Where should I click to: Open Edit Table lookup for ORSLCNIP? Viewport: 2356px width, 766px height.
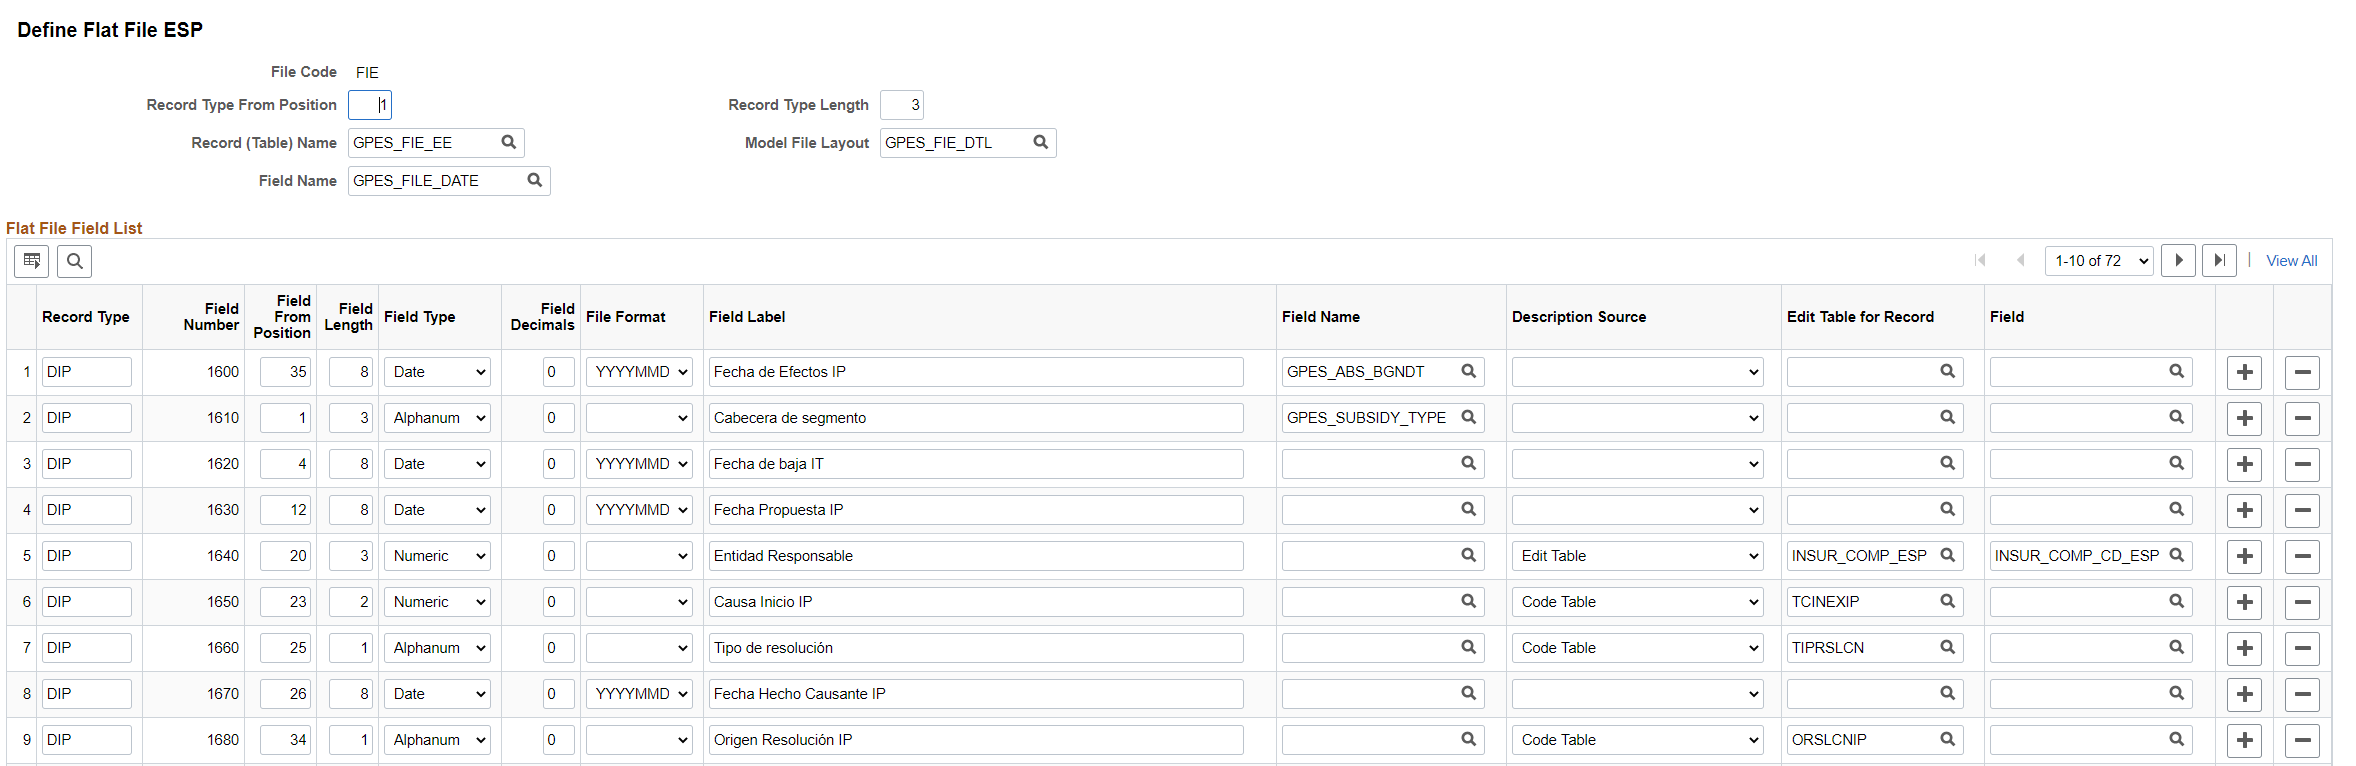(1947, 739)
